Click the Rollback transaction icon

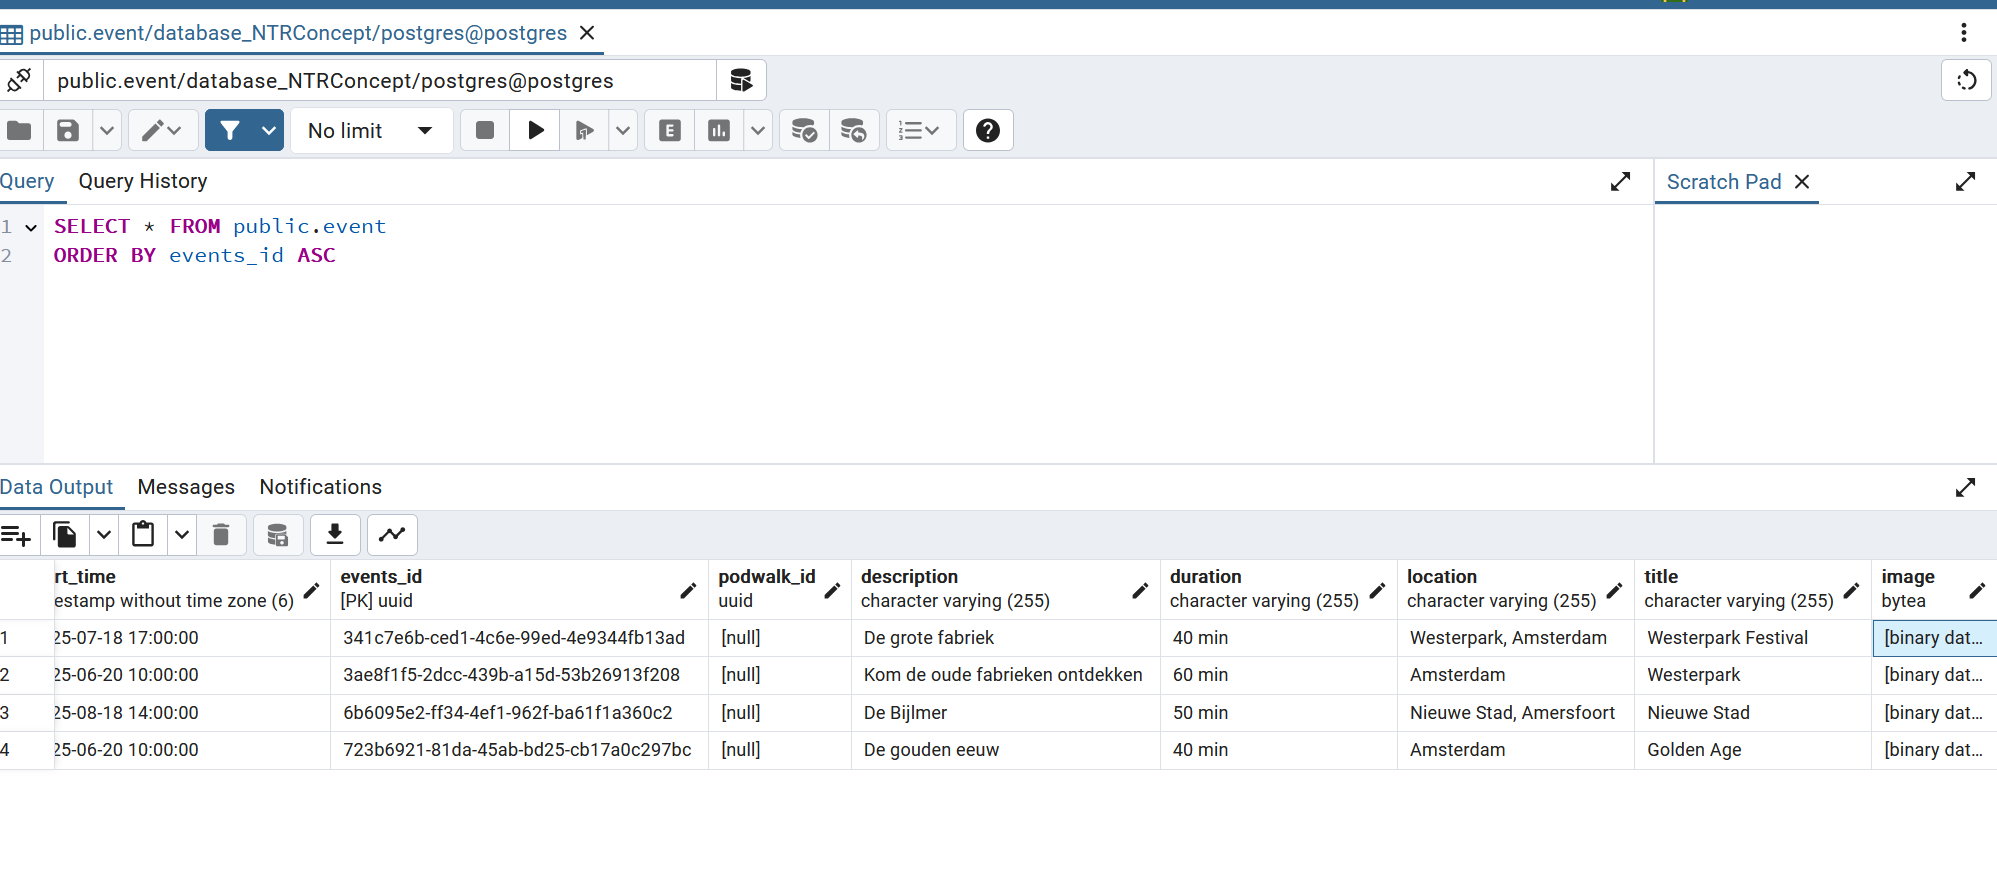853,131
